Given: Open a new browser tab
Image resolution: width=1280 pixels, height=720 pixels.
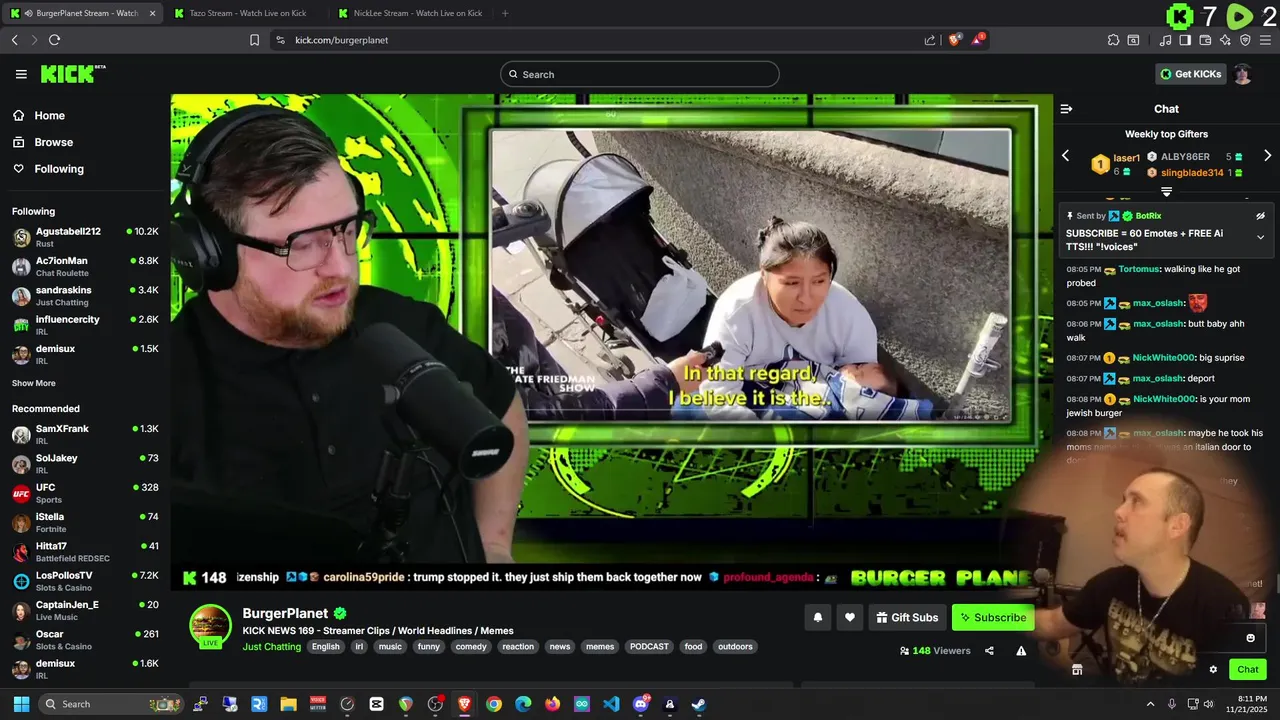Looking at the screenshot, I should [505, 13].
